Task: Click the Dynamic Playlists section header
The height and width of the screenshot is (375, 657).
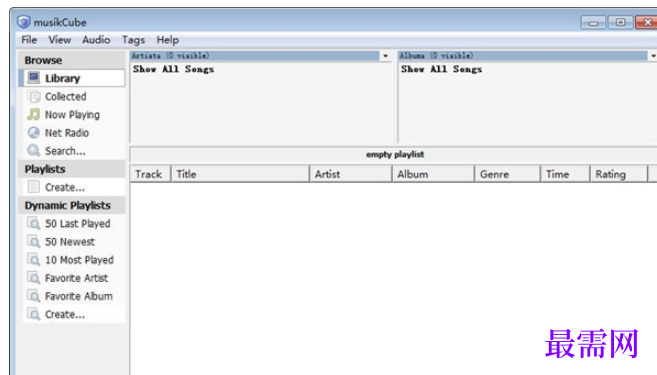Action: (x=72, y=205)
